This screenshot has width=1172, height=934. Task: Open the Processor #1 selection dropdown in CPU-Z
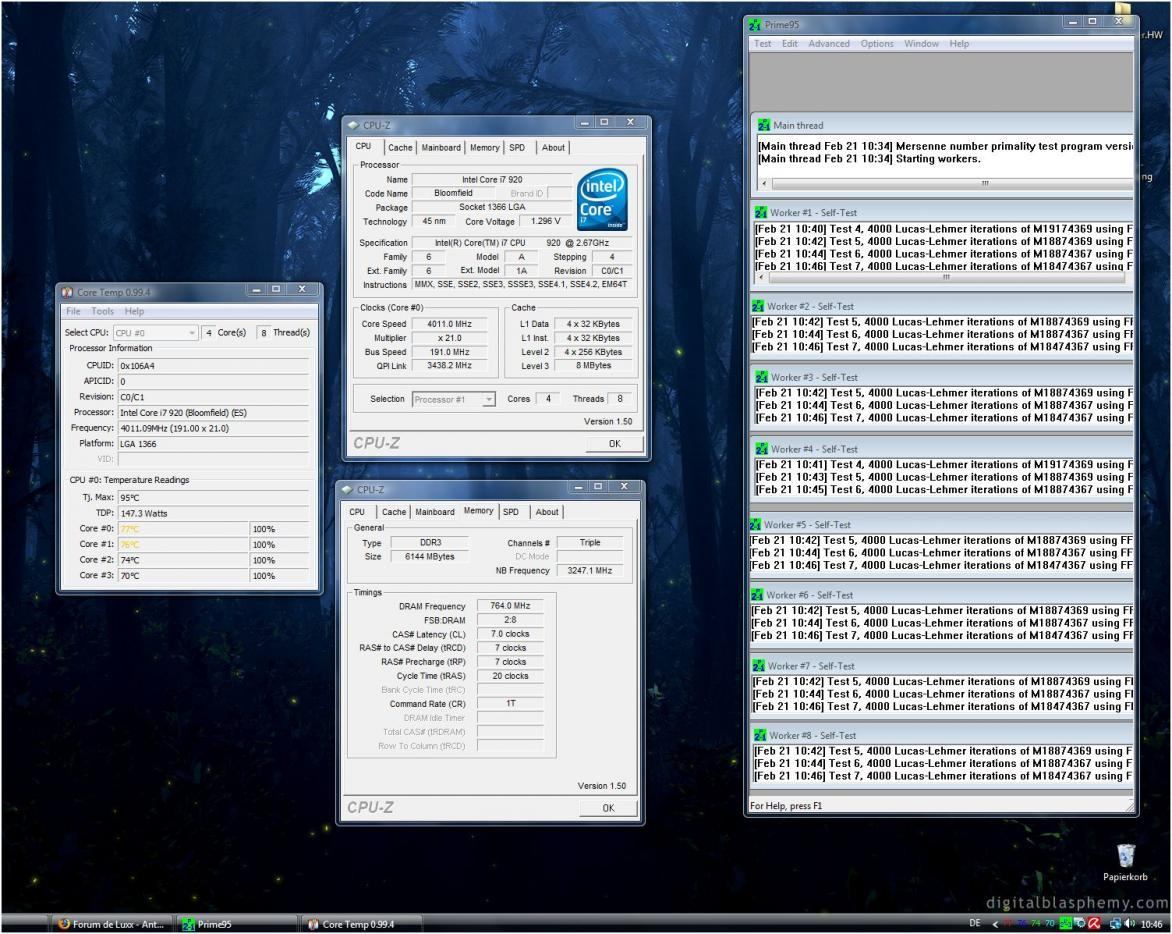(x=454, y=400)
